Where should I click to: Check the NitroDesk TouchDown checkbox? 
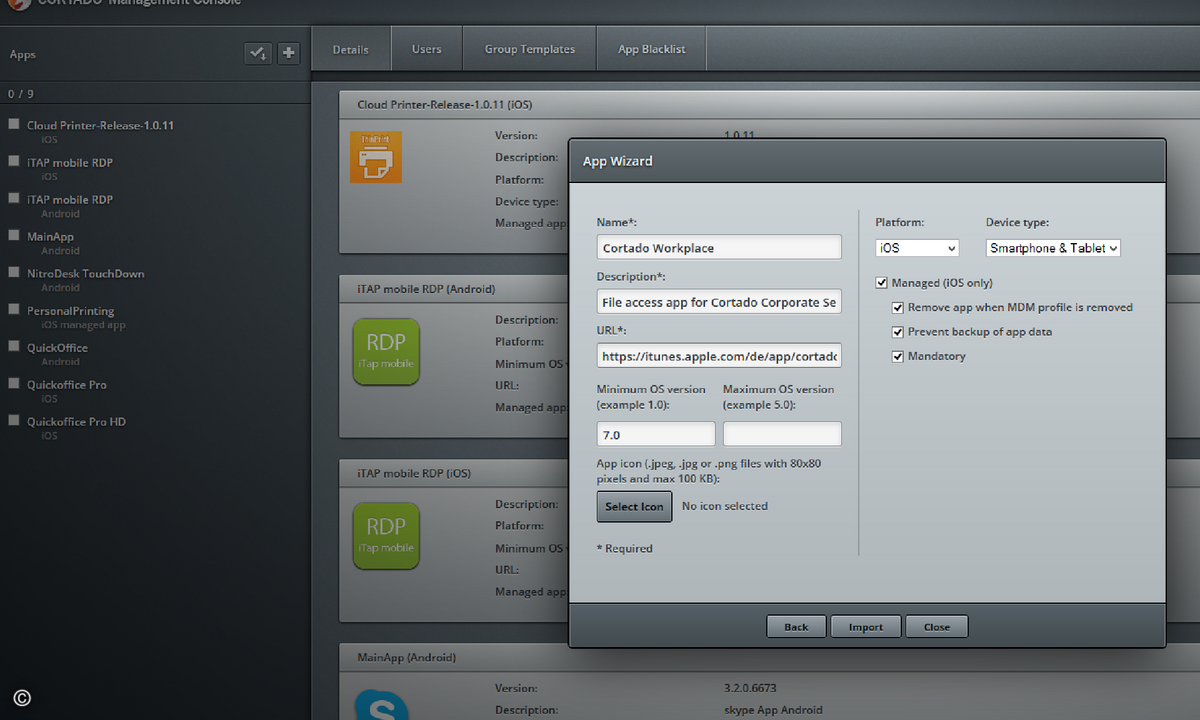click(14, 272)
